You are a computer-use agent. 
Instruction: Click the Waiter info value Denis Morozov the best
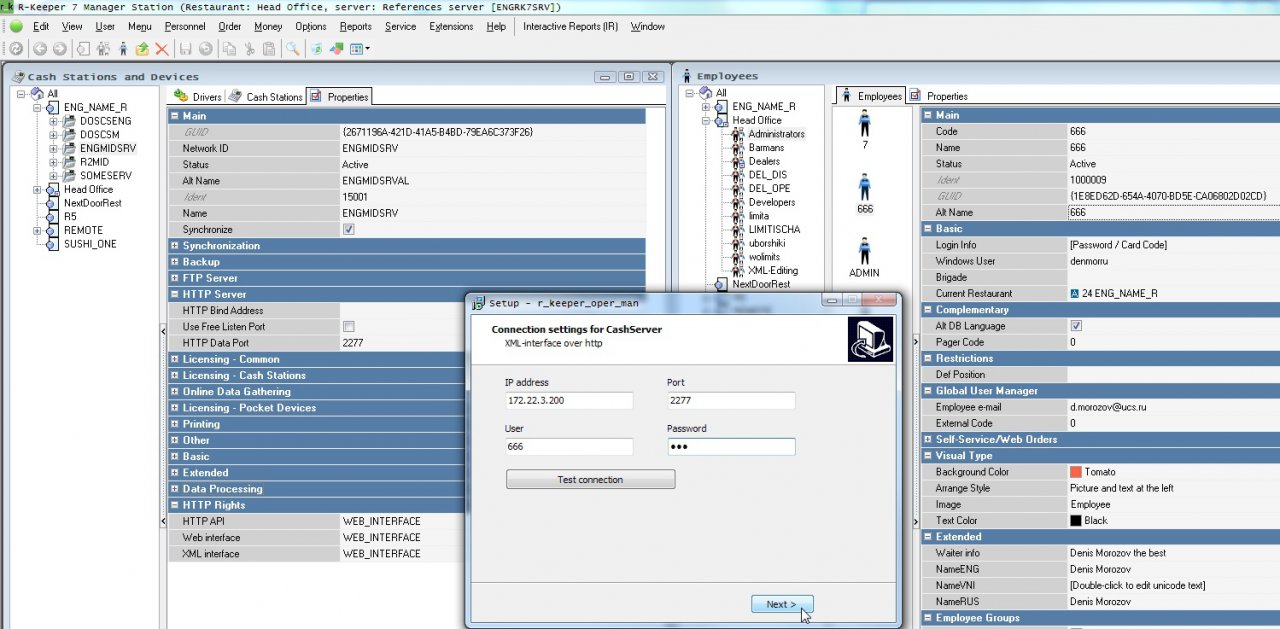click(x=1118, y=553)
